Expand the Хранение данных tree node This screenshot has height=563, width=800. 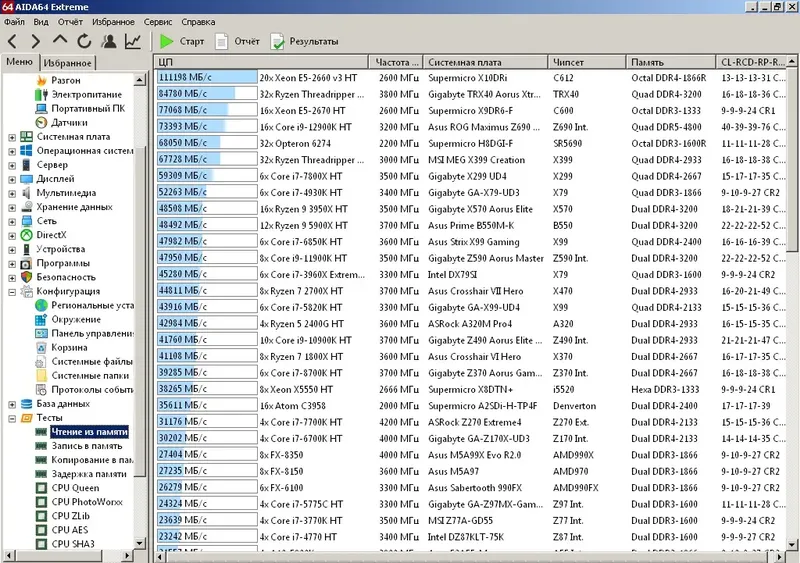tap(12, 208)
